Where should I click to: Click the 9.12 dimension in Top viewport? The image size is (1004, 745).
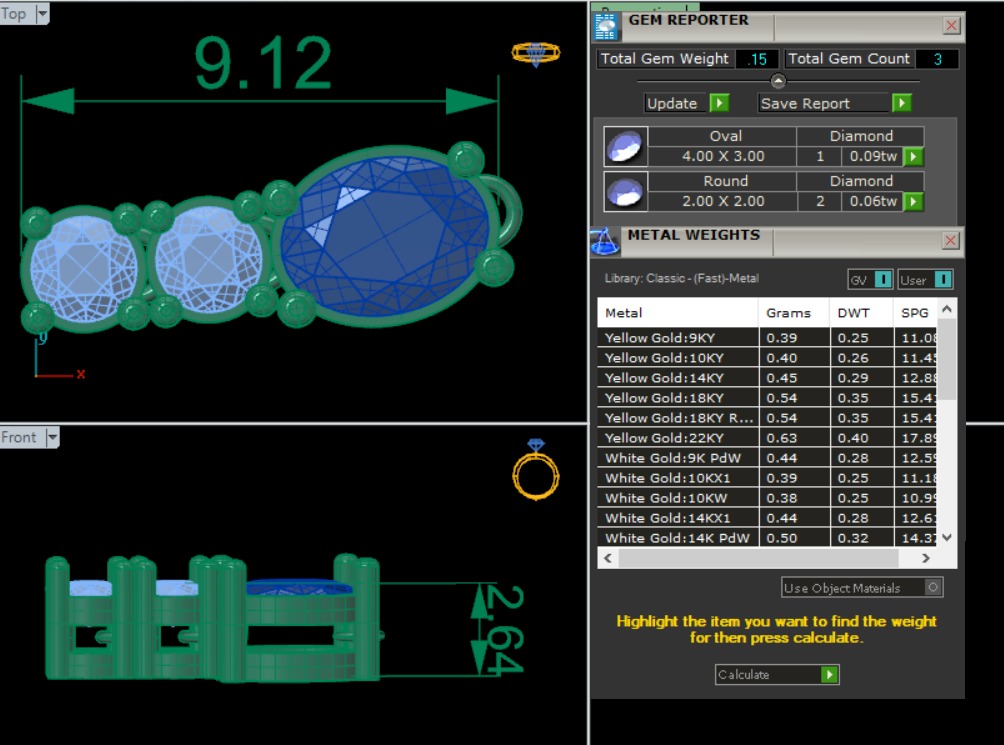click(263, 63)
